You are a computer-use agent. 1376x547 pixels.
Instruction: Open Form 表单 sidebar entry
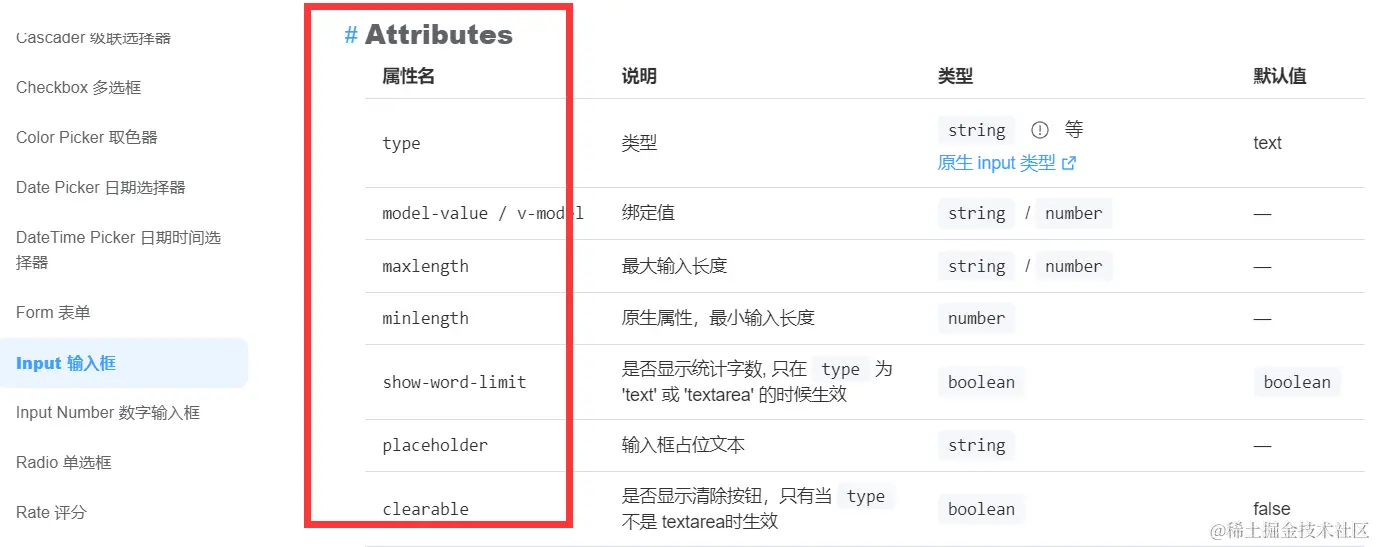pos(53,313)
